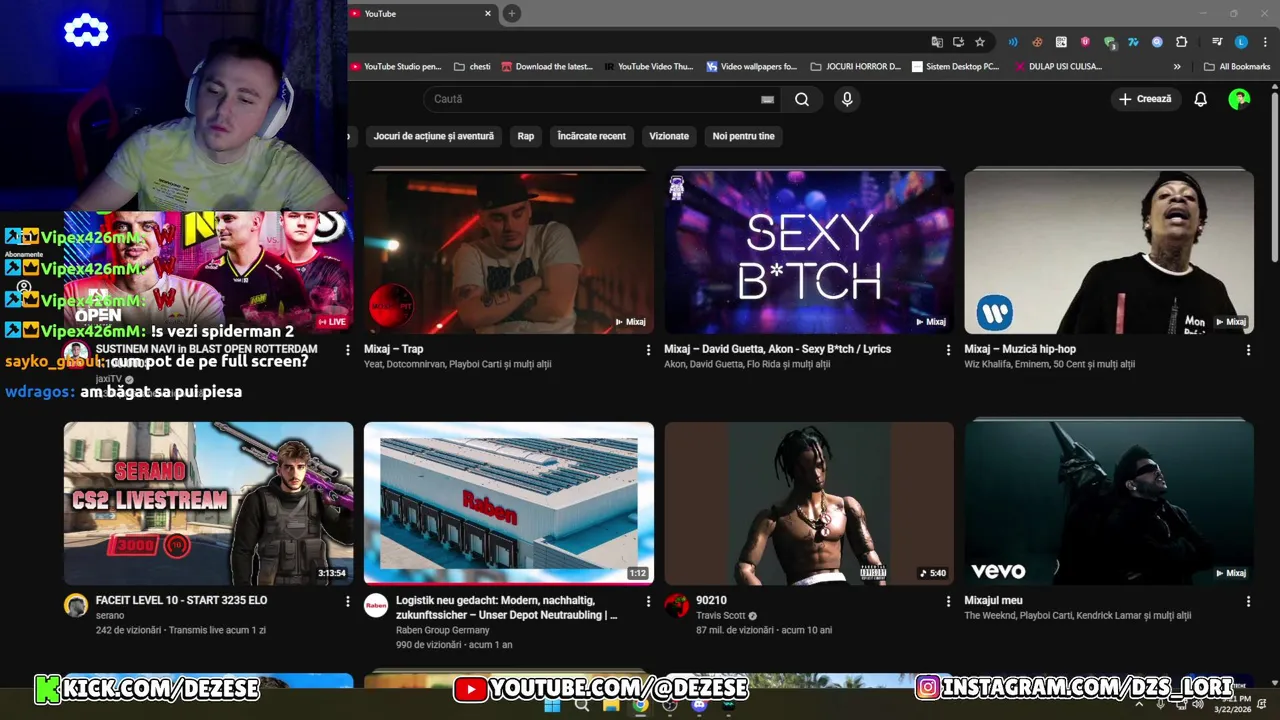Click the 'Travis Scott' channel name
Screen dimensions: 1280x720
[721, 616]
